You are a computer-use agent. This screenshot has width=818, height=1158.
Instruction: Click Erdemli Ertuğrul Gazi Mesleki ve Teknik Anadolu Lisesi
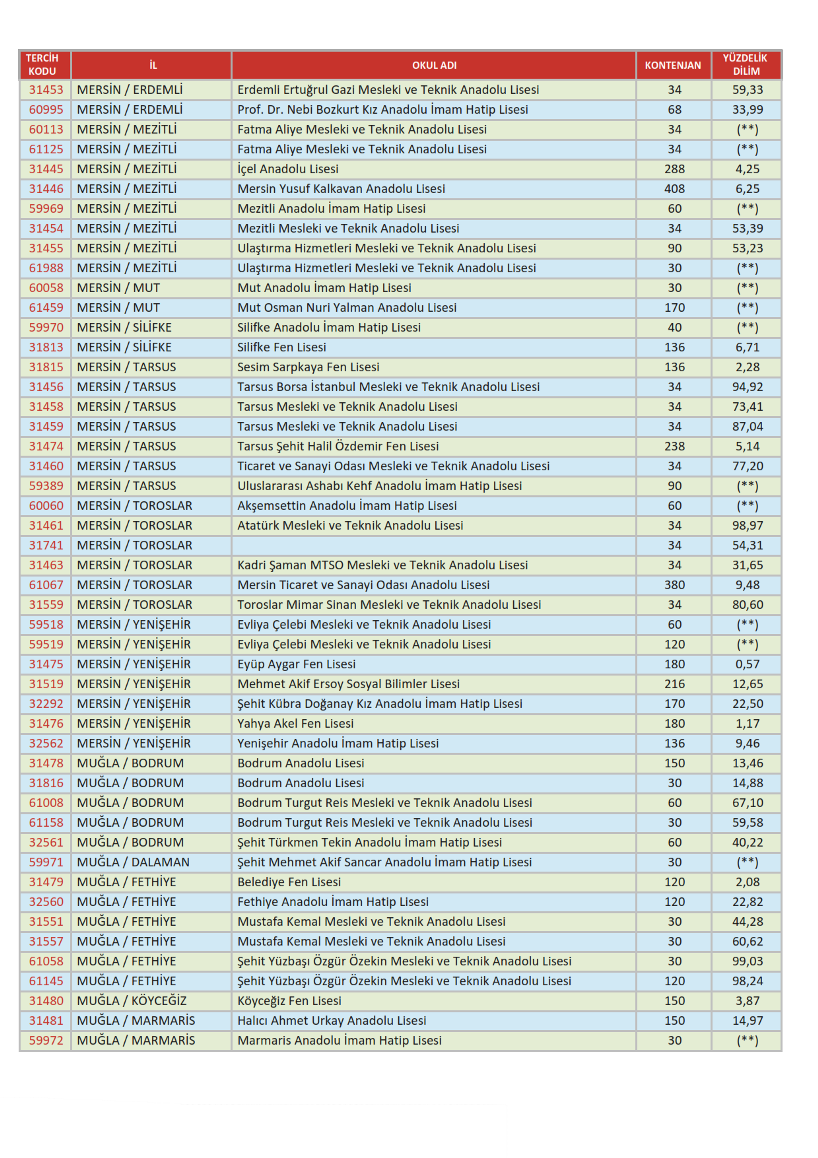pos(388,90)
